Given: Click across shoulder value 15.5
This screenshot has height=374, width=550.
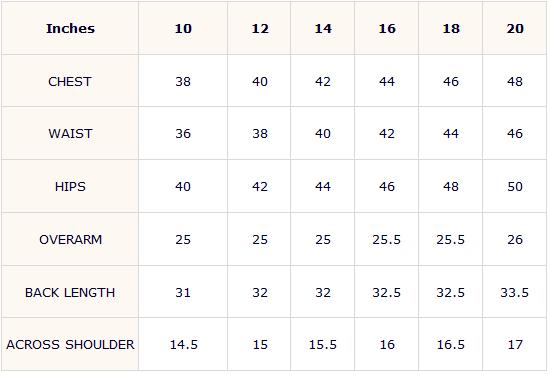Looking at the screenshot, I should pos(323,345).
